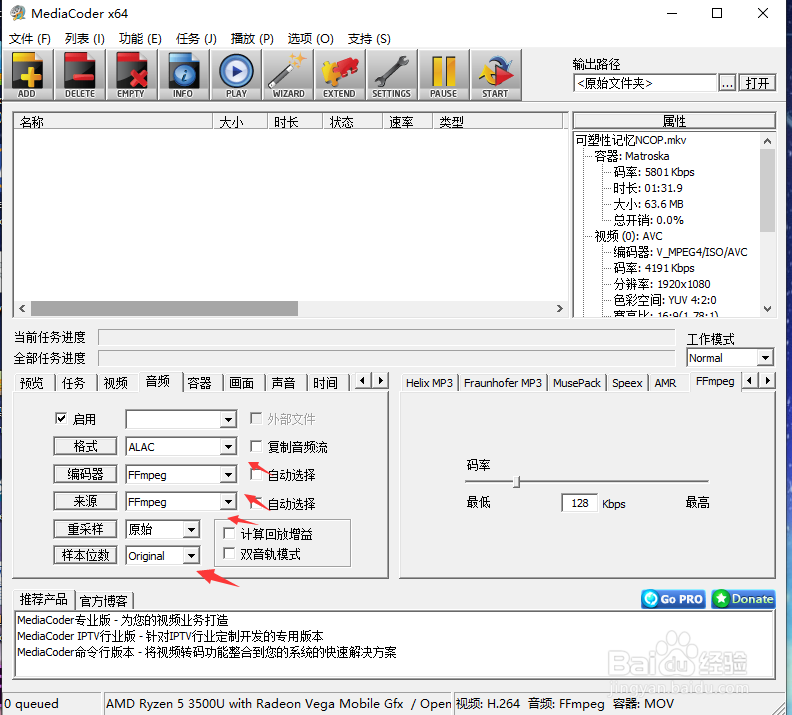
Task: Open the 工作模式 Normal dropdown
Action: [x=765, y=358]
